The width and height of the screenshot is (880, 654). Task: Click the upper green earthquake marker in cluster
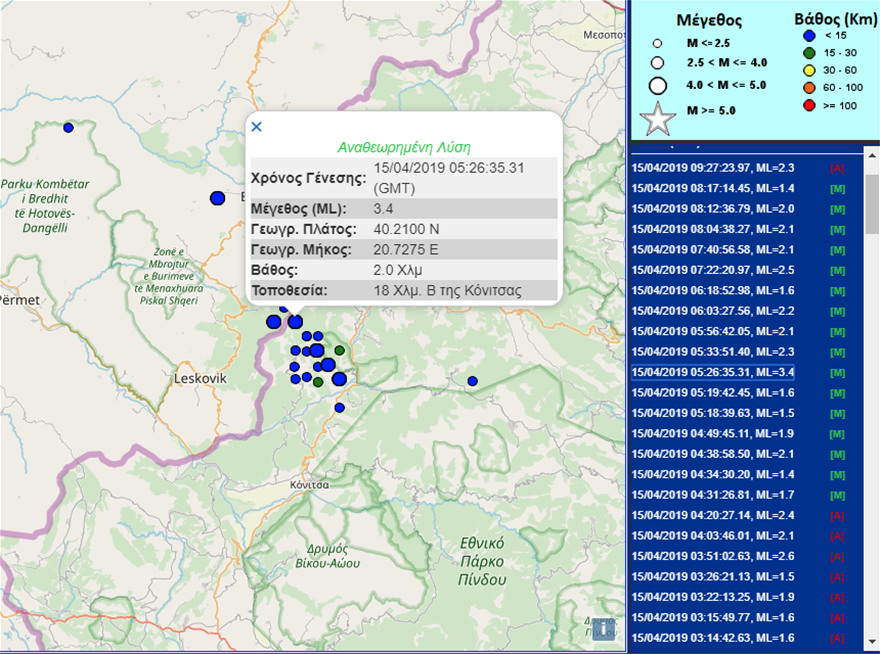pos(340,350)
